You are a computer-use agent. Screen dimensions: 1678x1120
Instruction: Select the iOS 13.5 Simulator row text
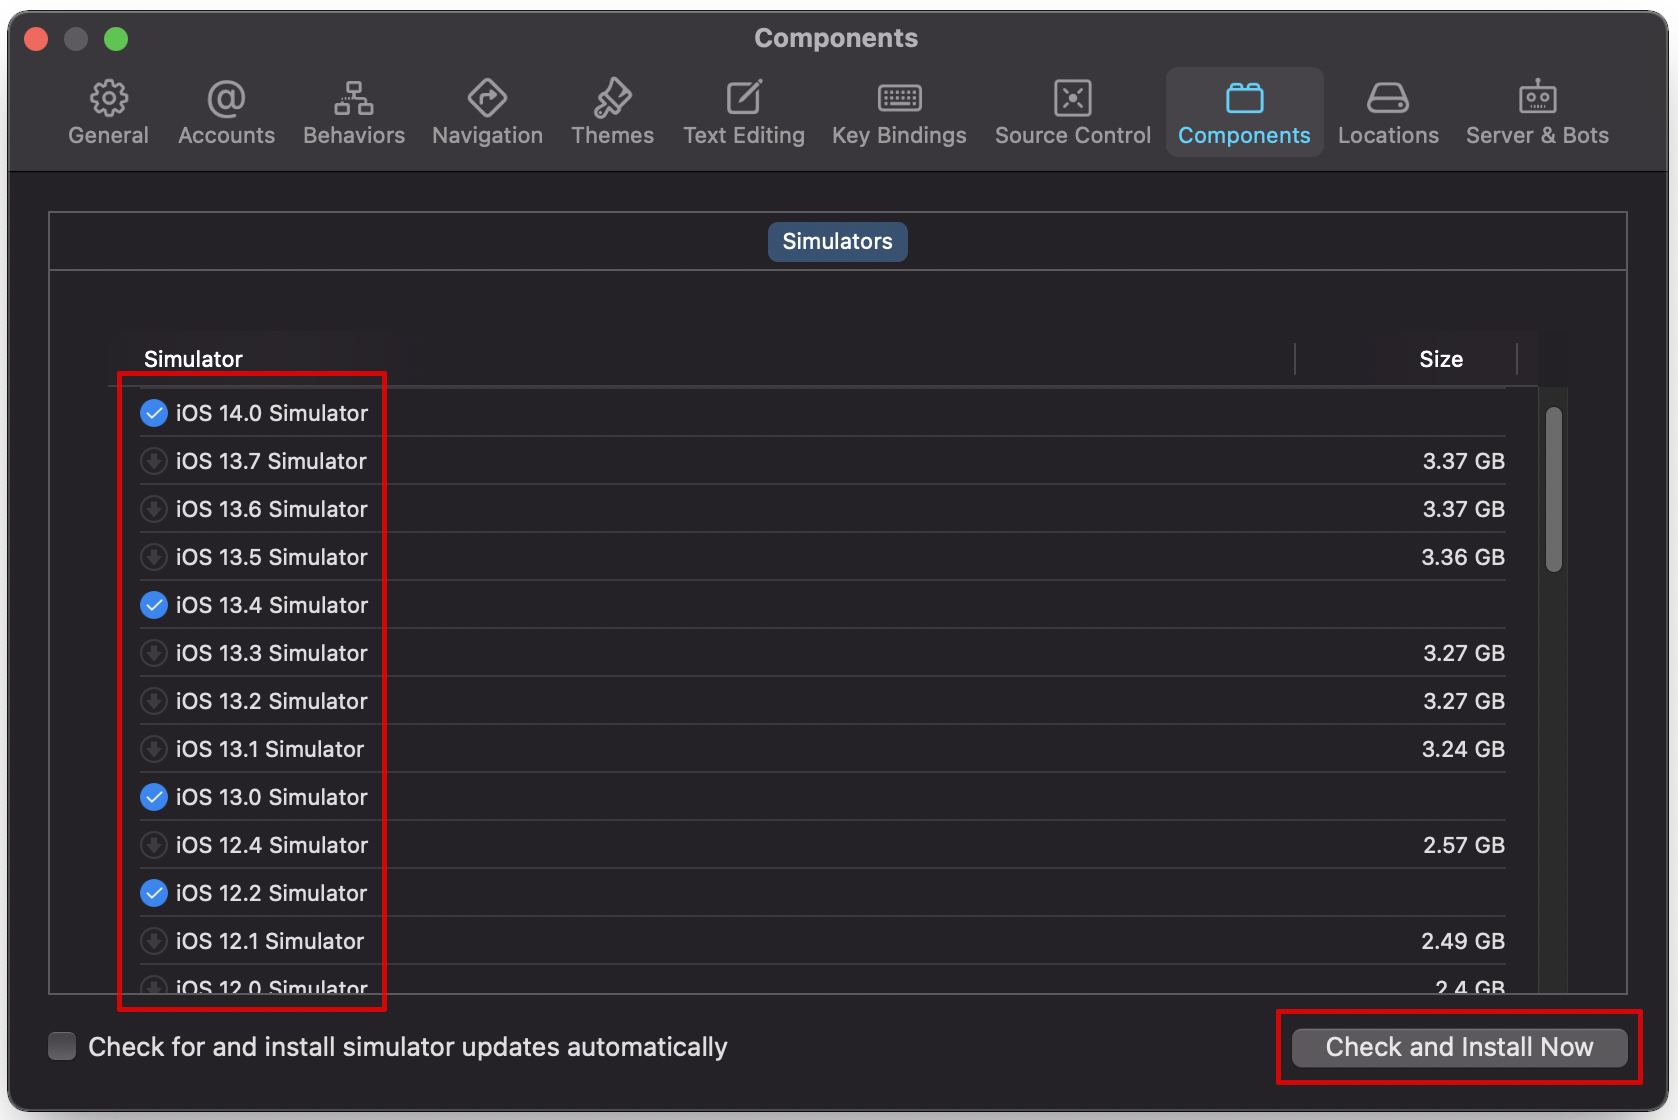coord(272,557)
